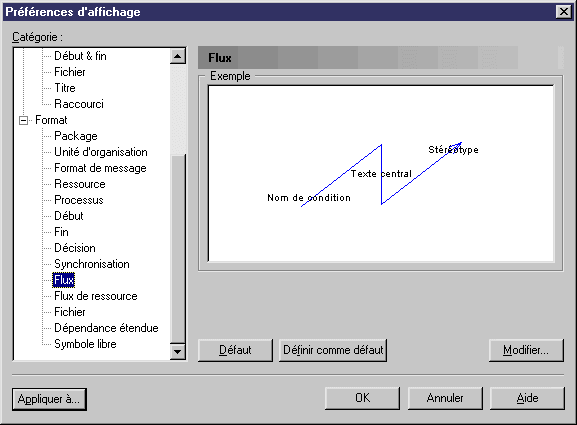Viewport: 577px width, 425px height.
Task: Click the category list scroll down arrow
Action: coord(178,352)
